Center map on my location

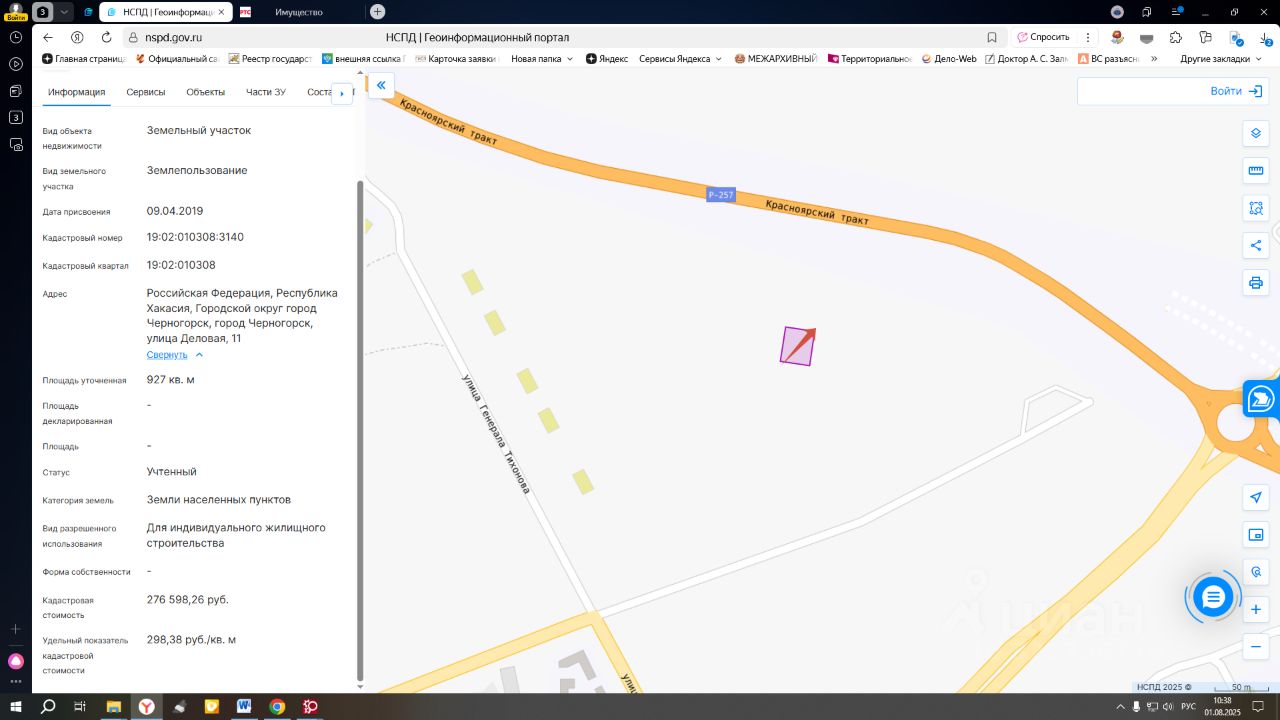point(1256,497)
